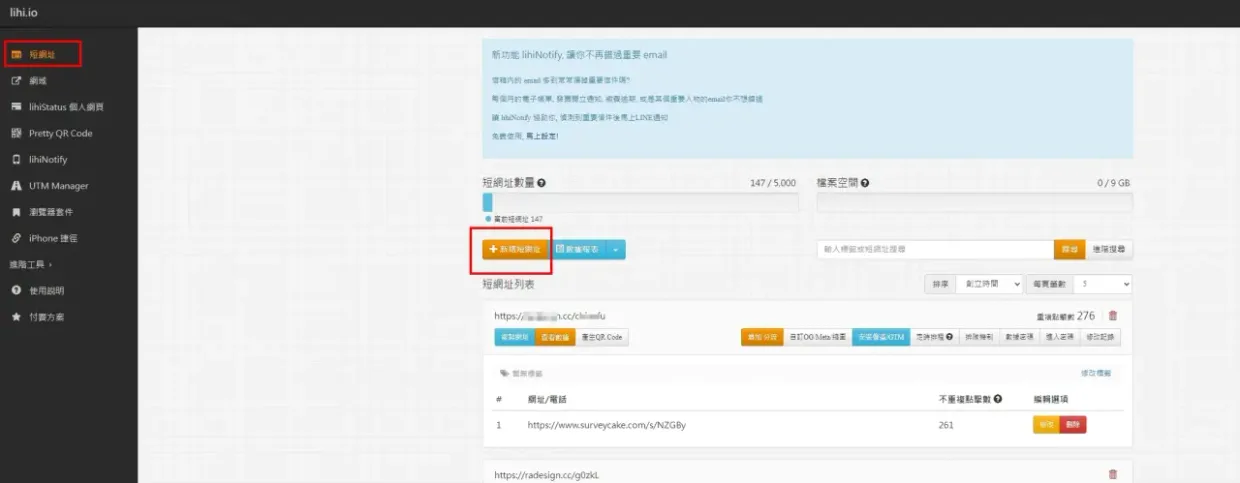Click the 147 / 5,000 quota text
Viewport: 1240px width, 483px height.
tap(773, 184)
